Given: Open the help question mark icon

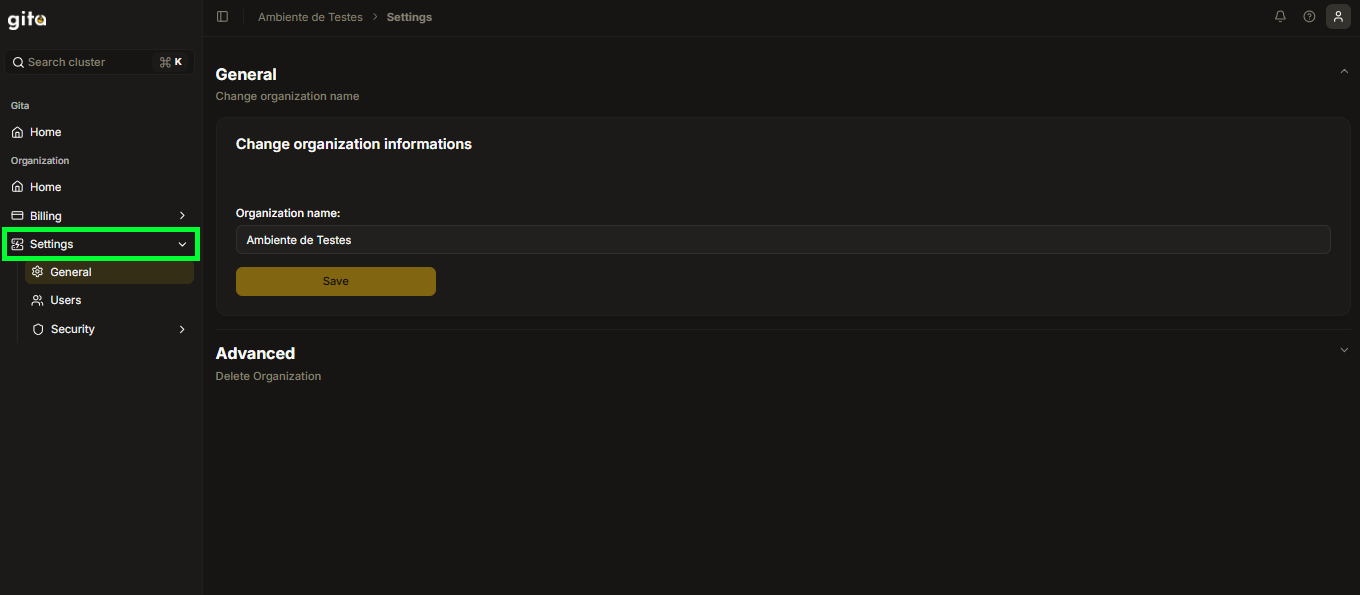Looking at the screenshot, I should [x=1309, y=17].
